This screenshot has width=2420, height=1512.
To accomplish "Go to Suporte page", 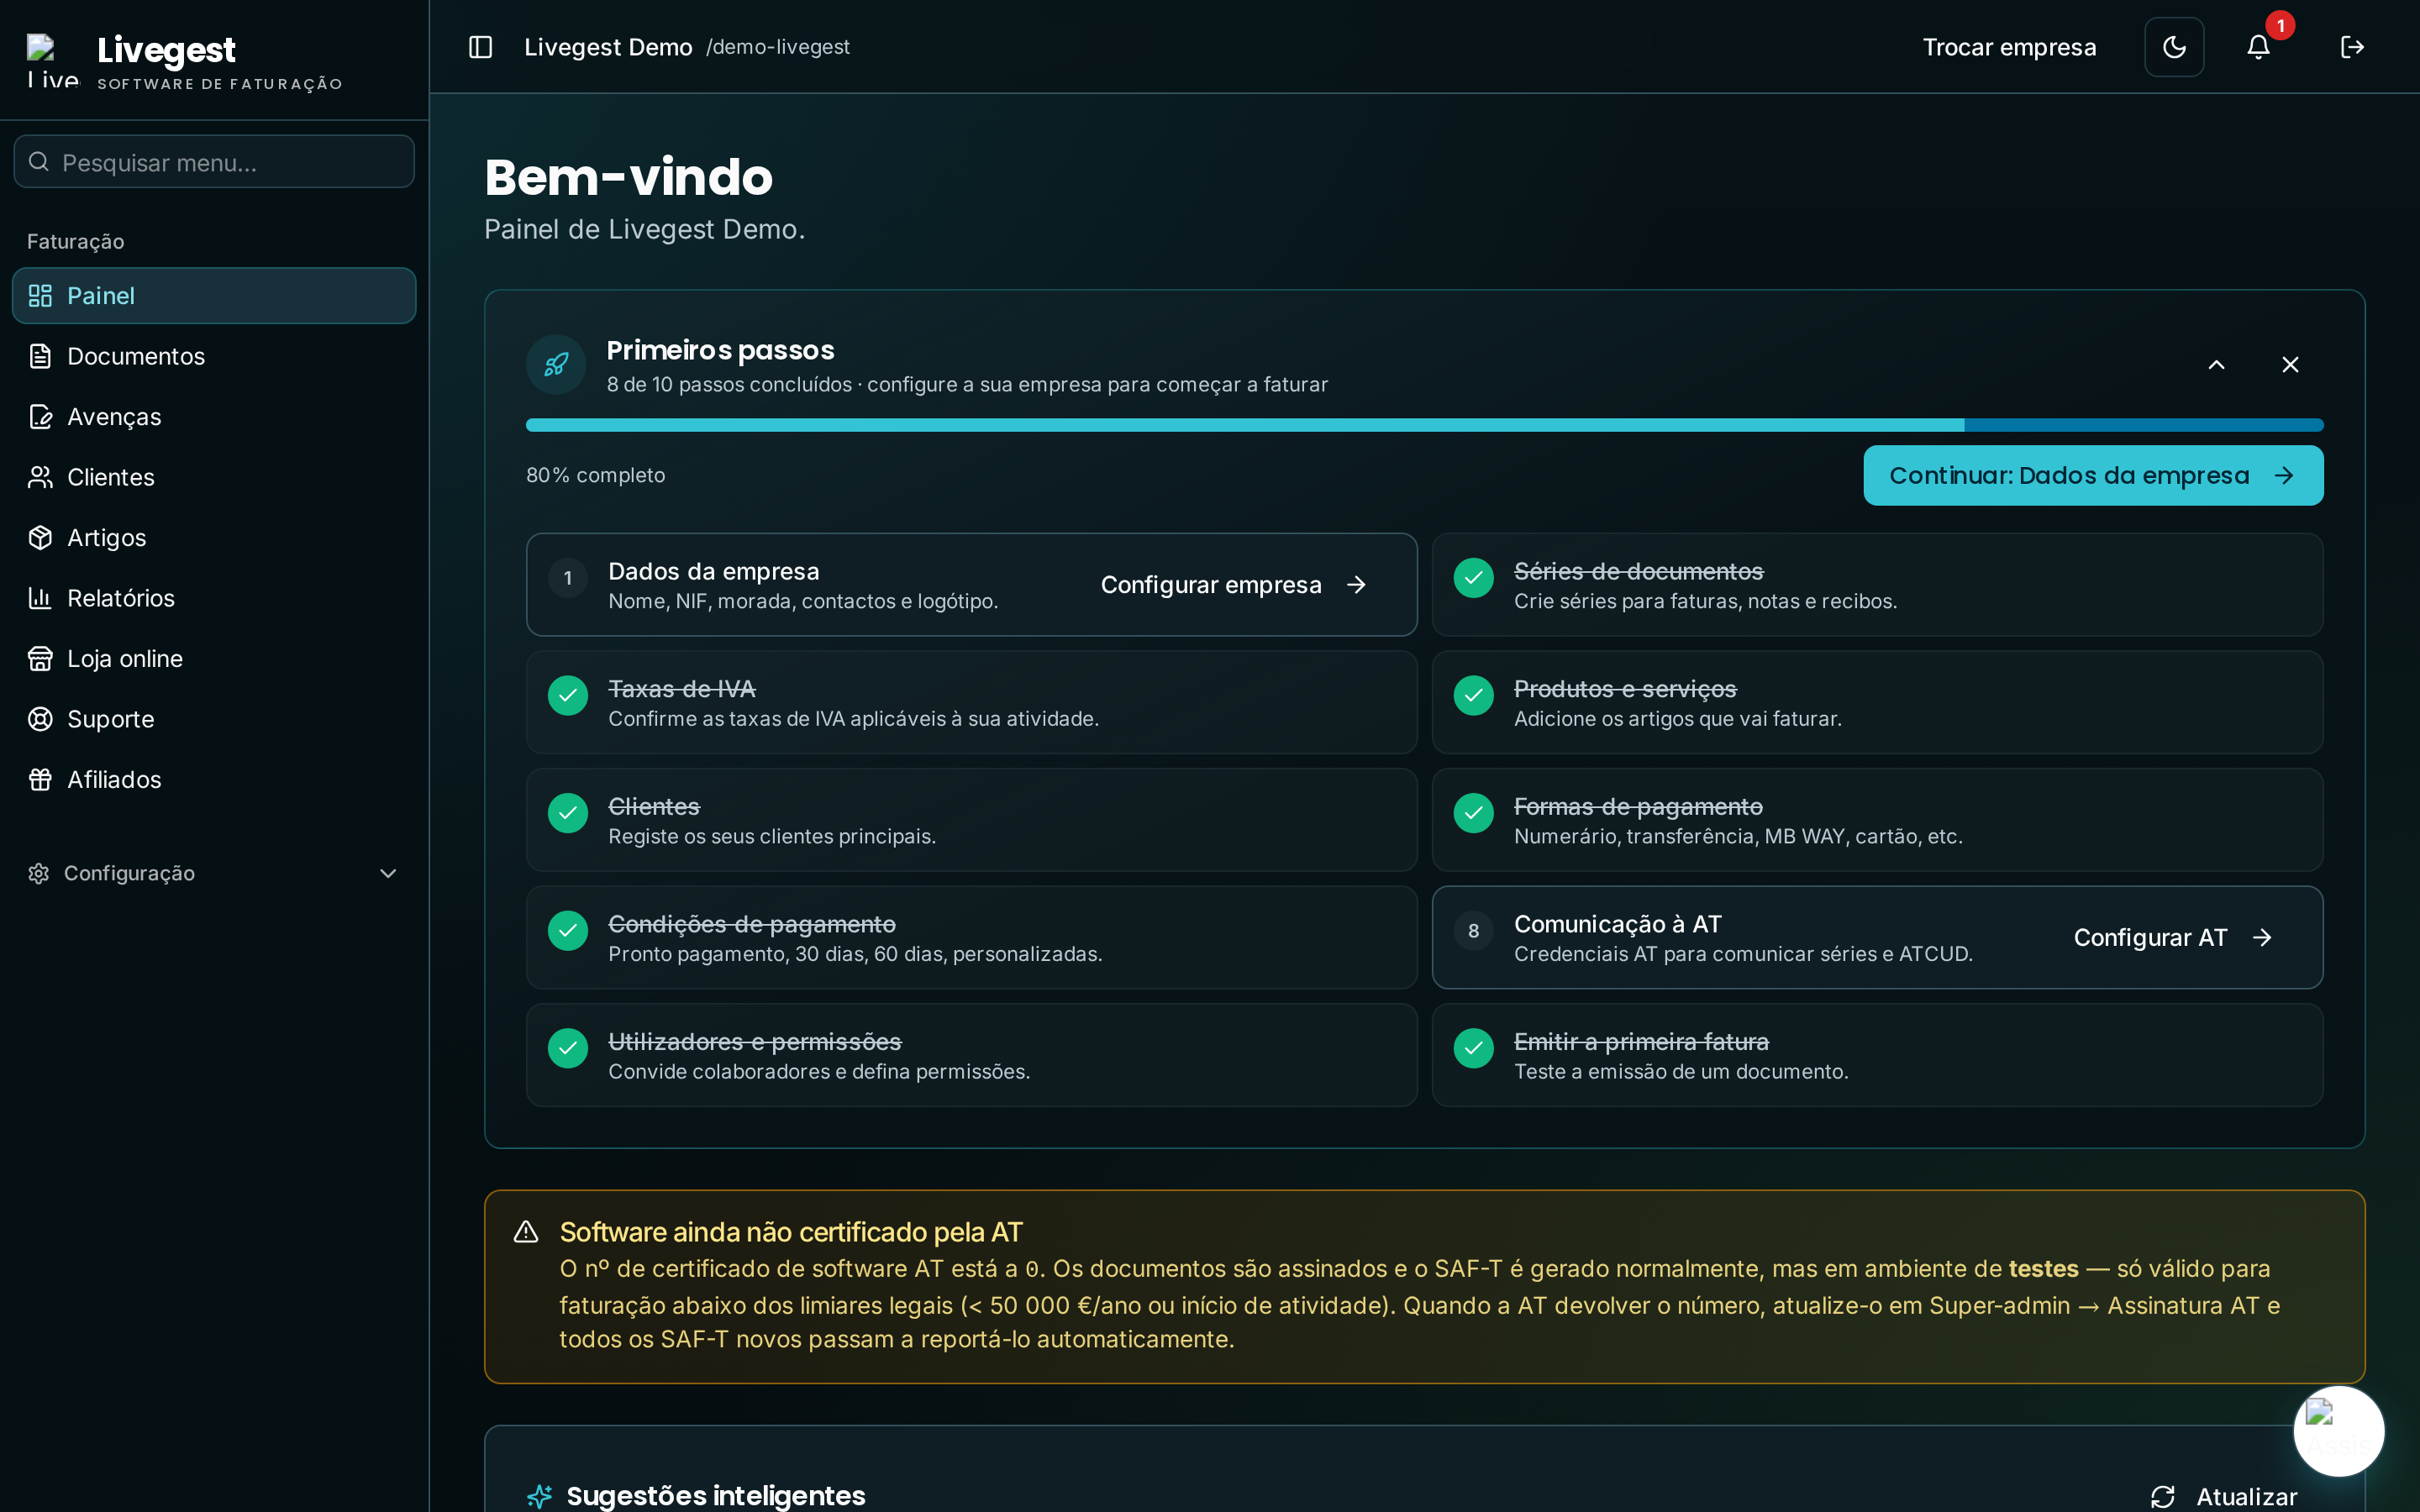I will pos(214,719).
